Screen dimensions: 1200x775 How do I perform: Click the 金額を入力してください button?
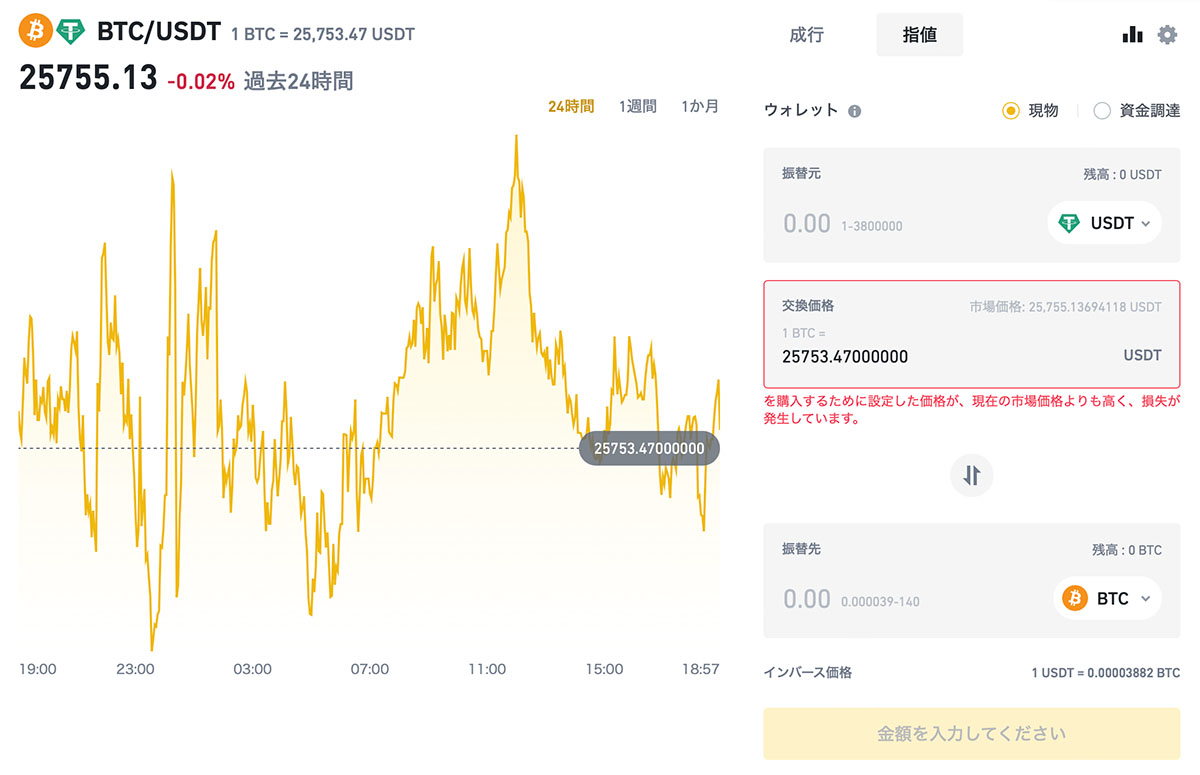pos(972,734)
